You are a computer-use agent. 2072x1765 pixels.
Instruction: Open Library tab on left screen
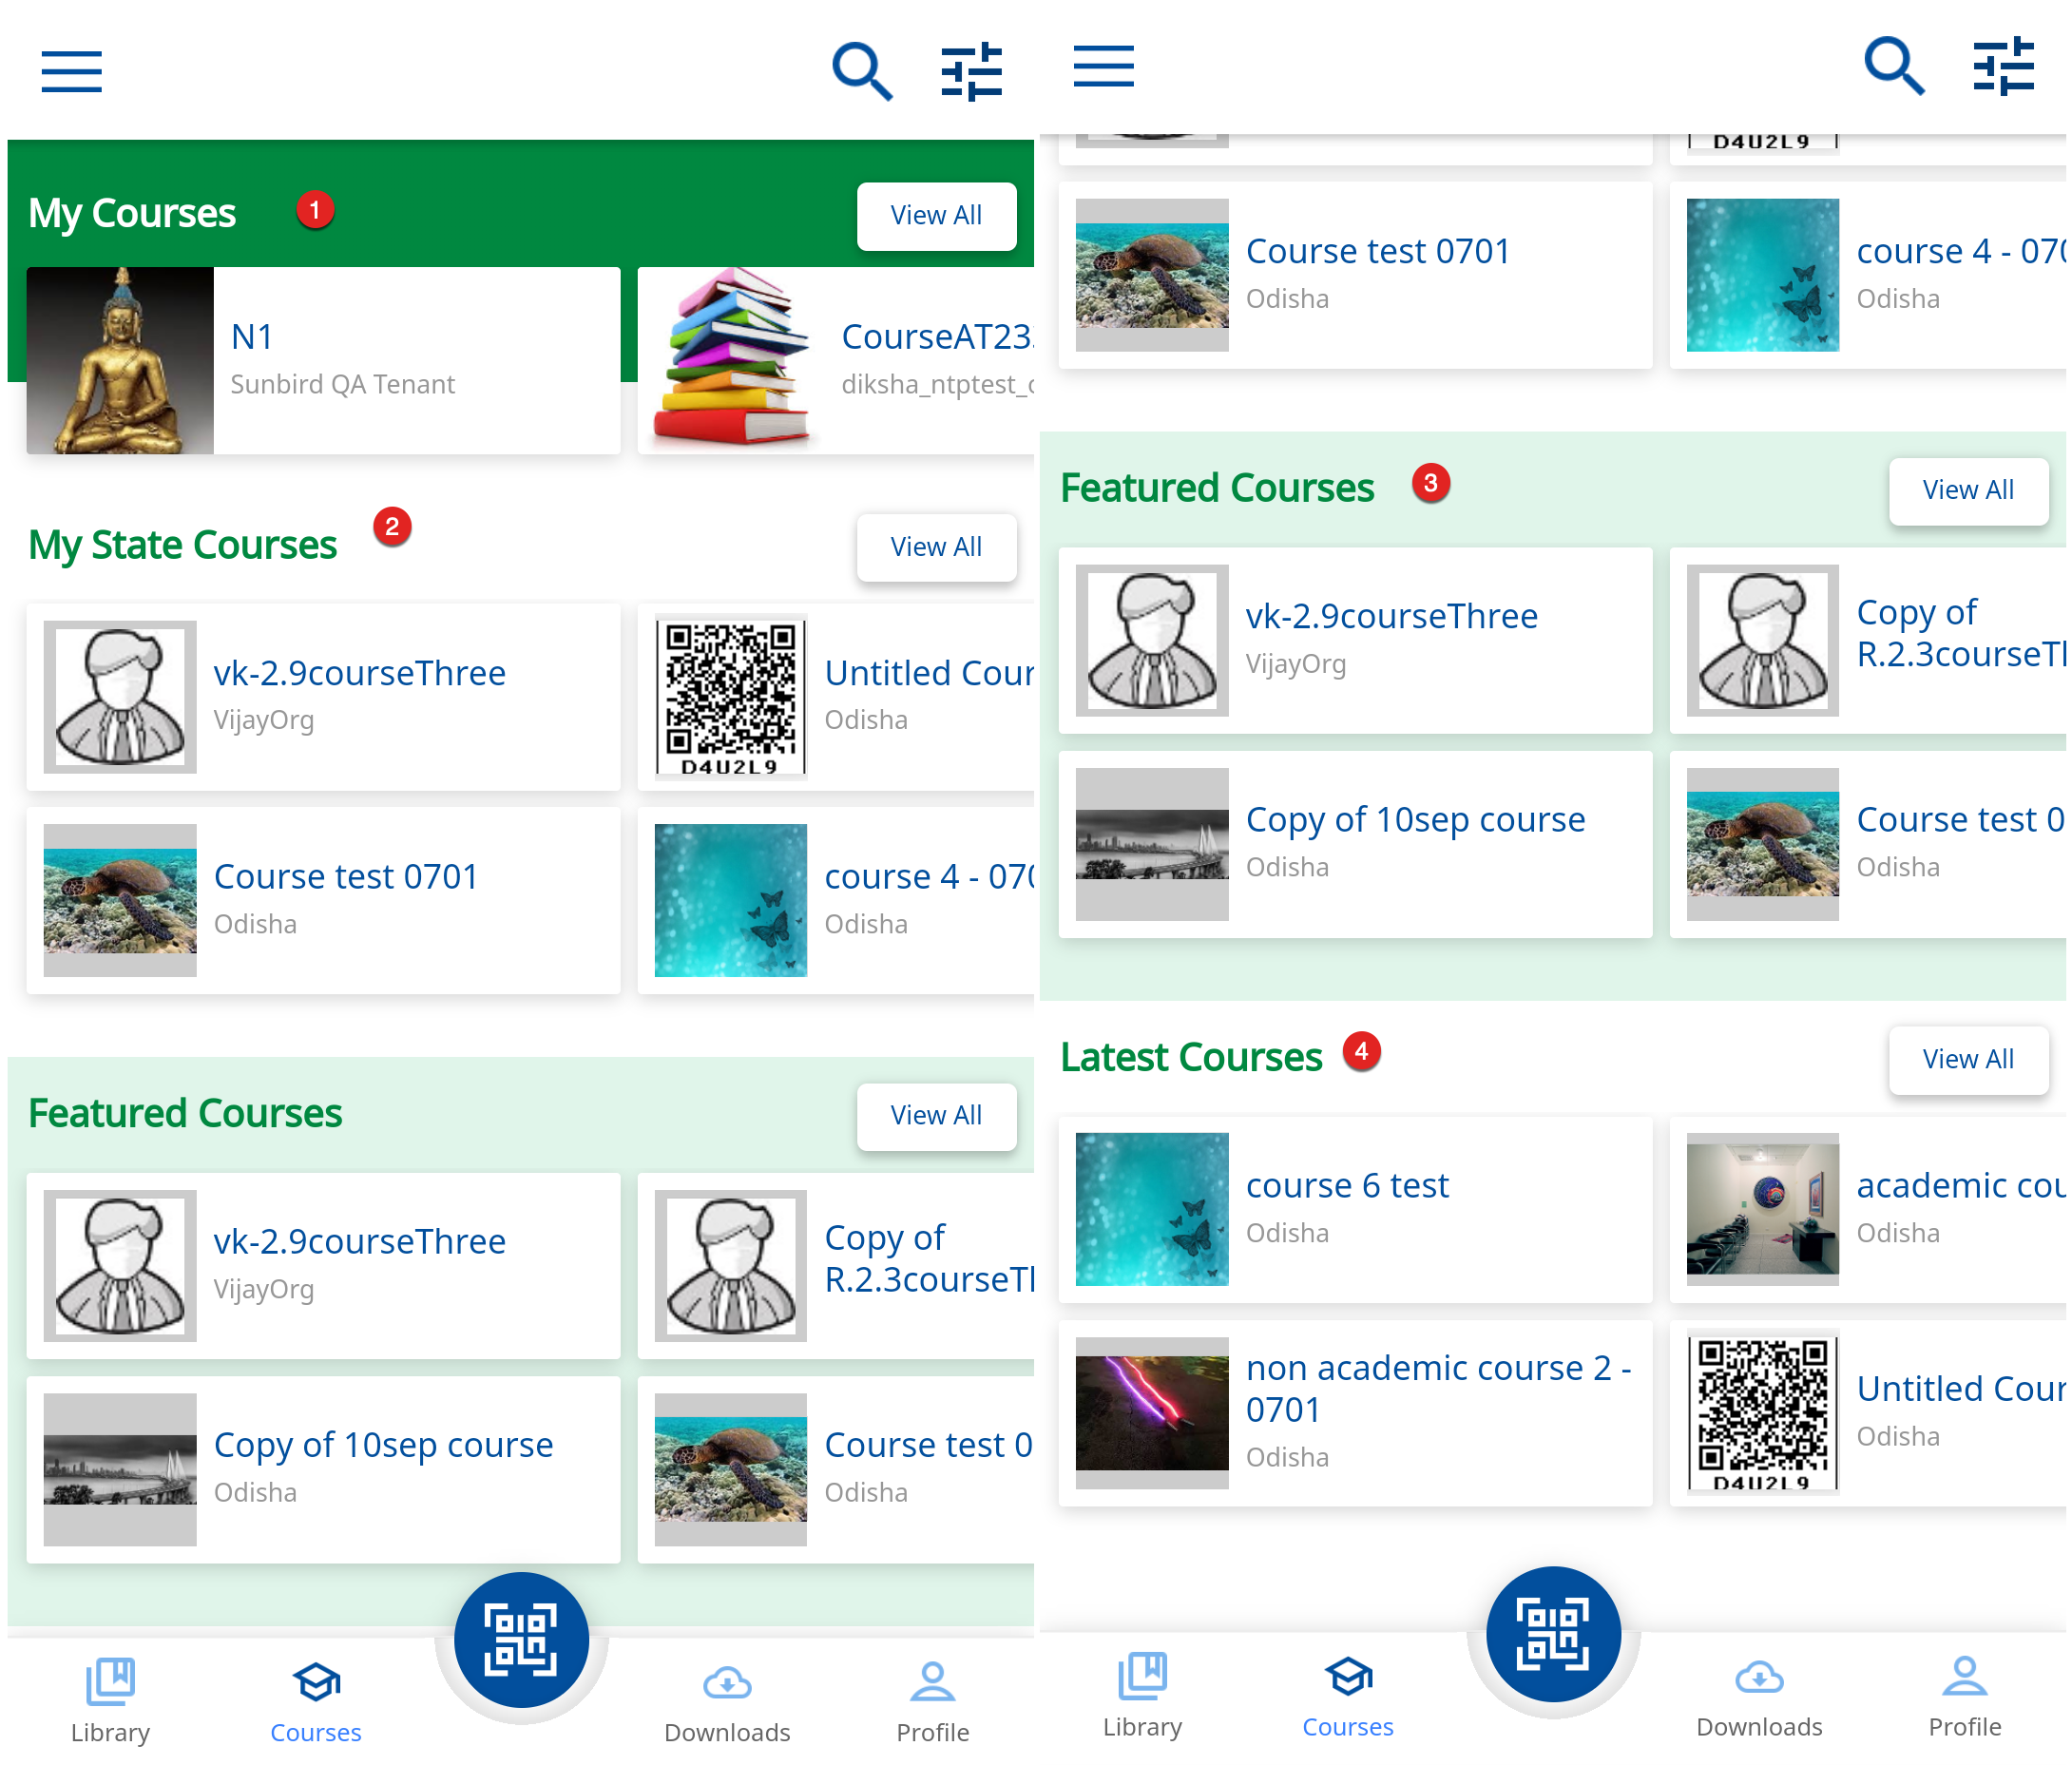point(110,1702)
